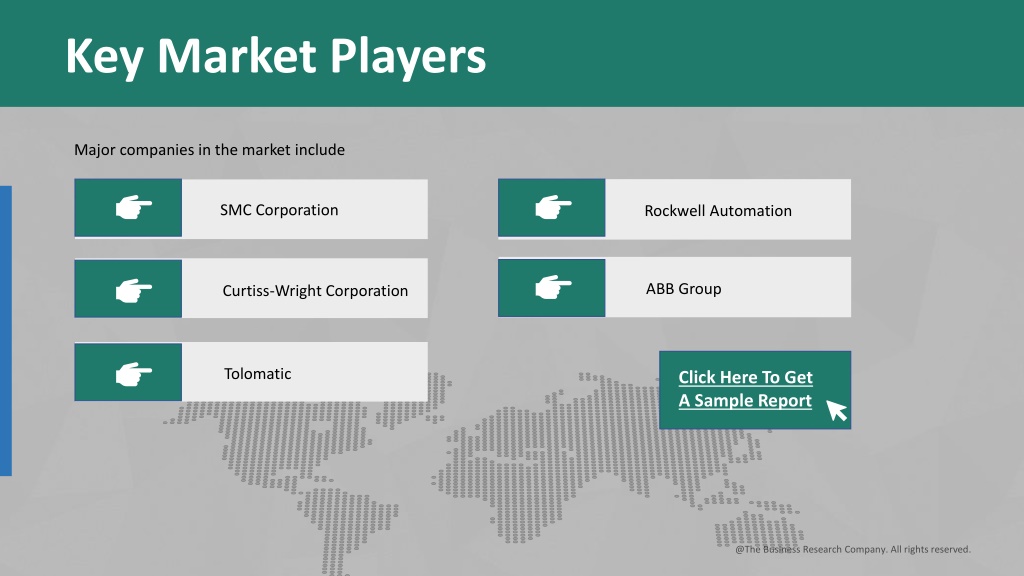Select the Tolomatic label

pyautogui.click(x=257, y=374)
